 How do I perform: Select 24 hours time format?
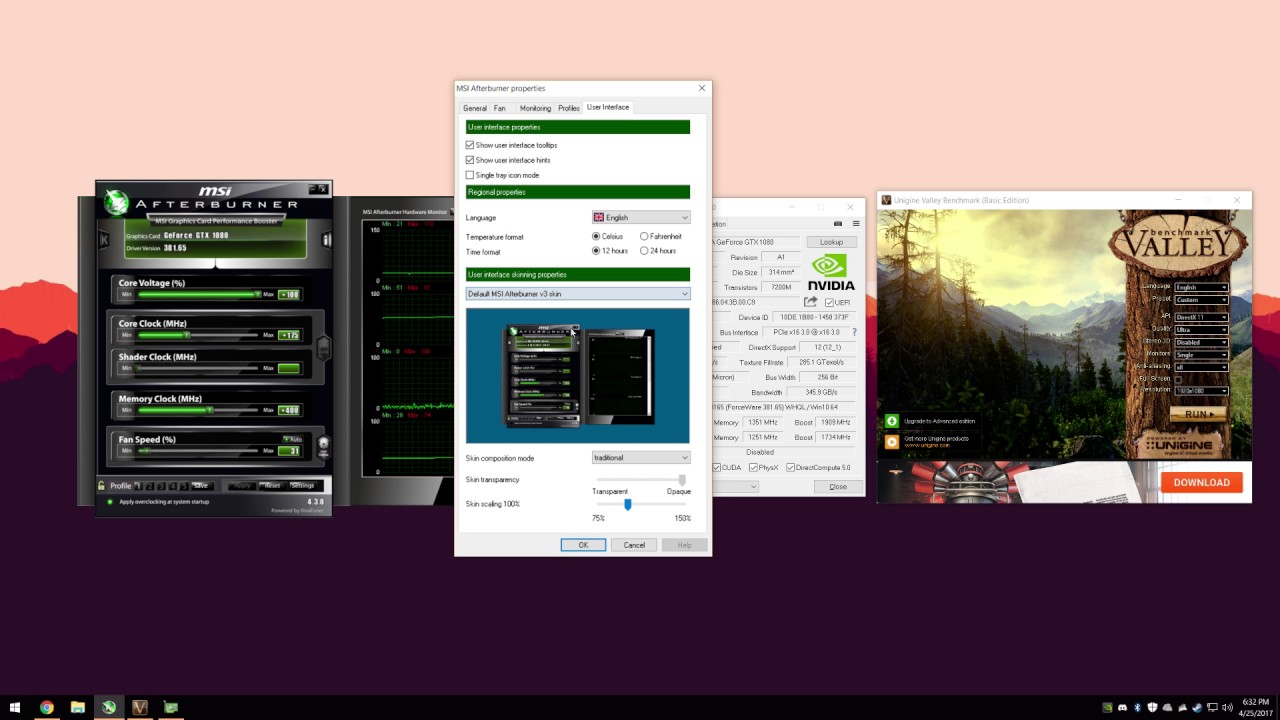(x=644, y=250)
